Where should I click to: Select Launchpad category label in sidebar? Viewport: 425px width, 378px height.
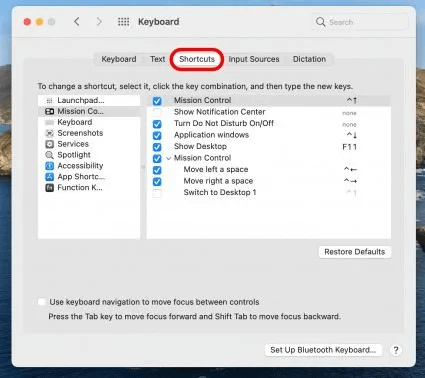[x=81, y=100]
